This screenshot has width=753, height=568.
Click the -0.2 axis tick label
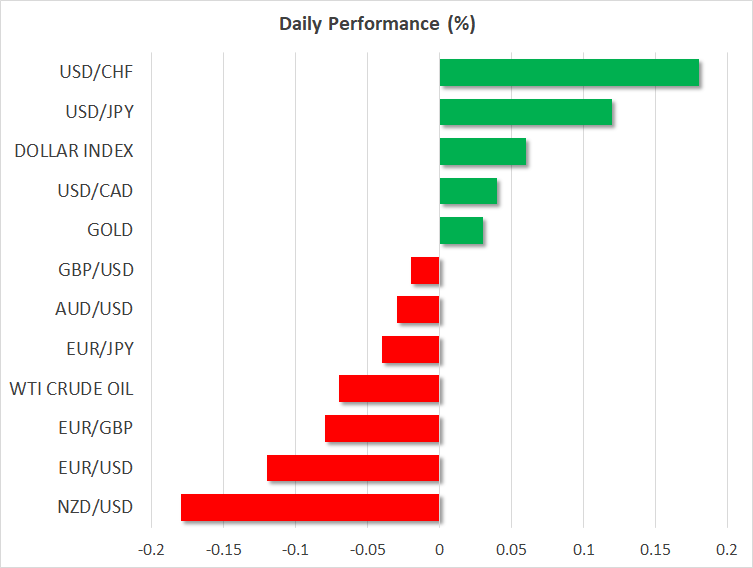pyautogui.click(x=151, y=551)
